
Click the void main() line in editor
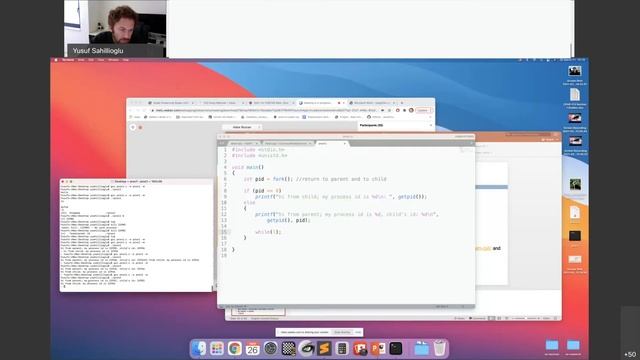pos(248,167)
